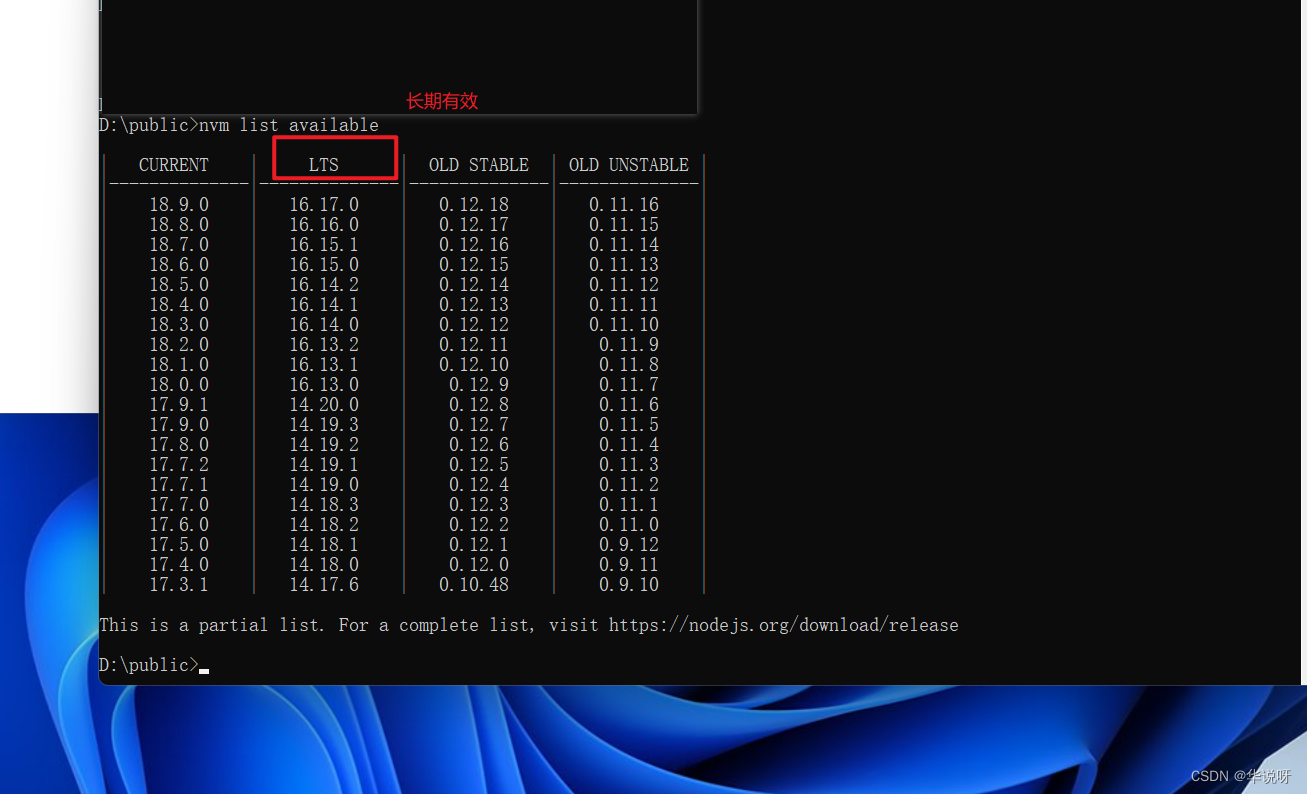This screenshot has width=1307, height=794.
Task: Click LTS version 14.20.0
Action: click(324, 405)
